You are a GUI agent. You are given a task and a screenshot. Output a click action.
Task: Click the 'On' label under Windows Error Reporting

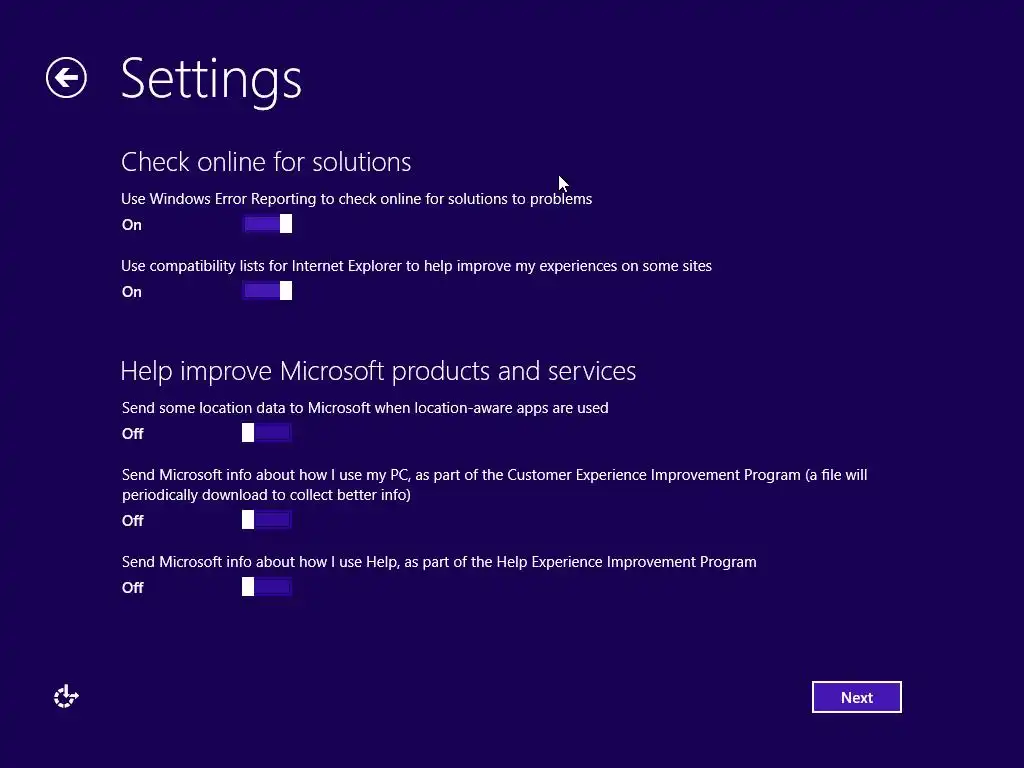[x=132, y=225]
